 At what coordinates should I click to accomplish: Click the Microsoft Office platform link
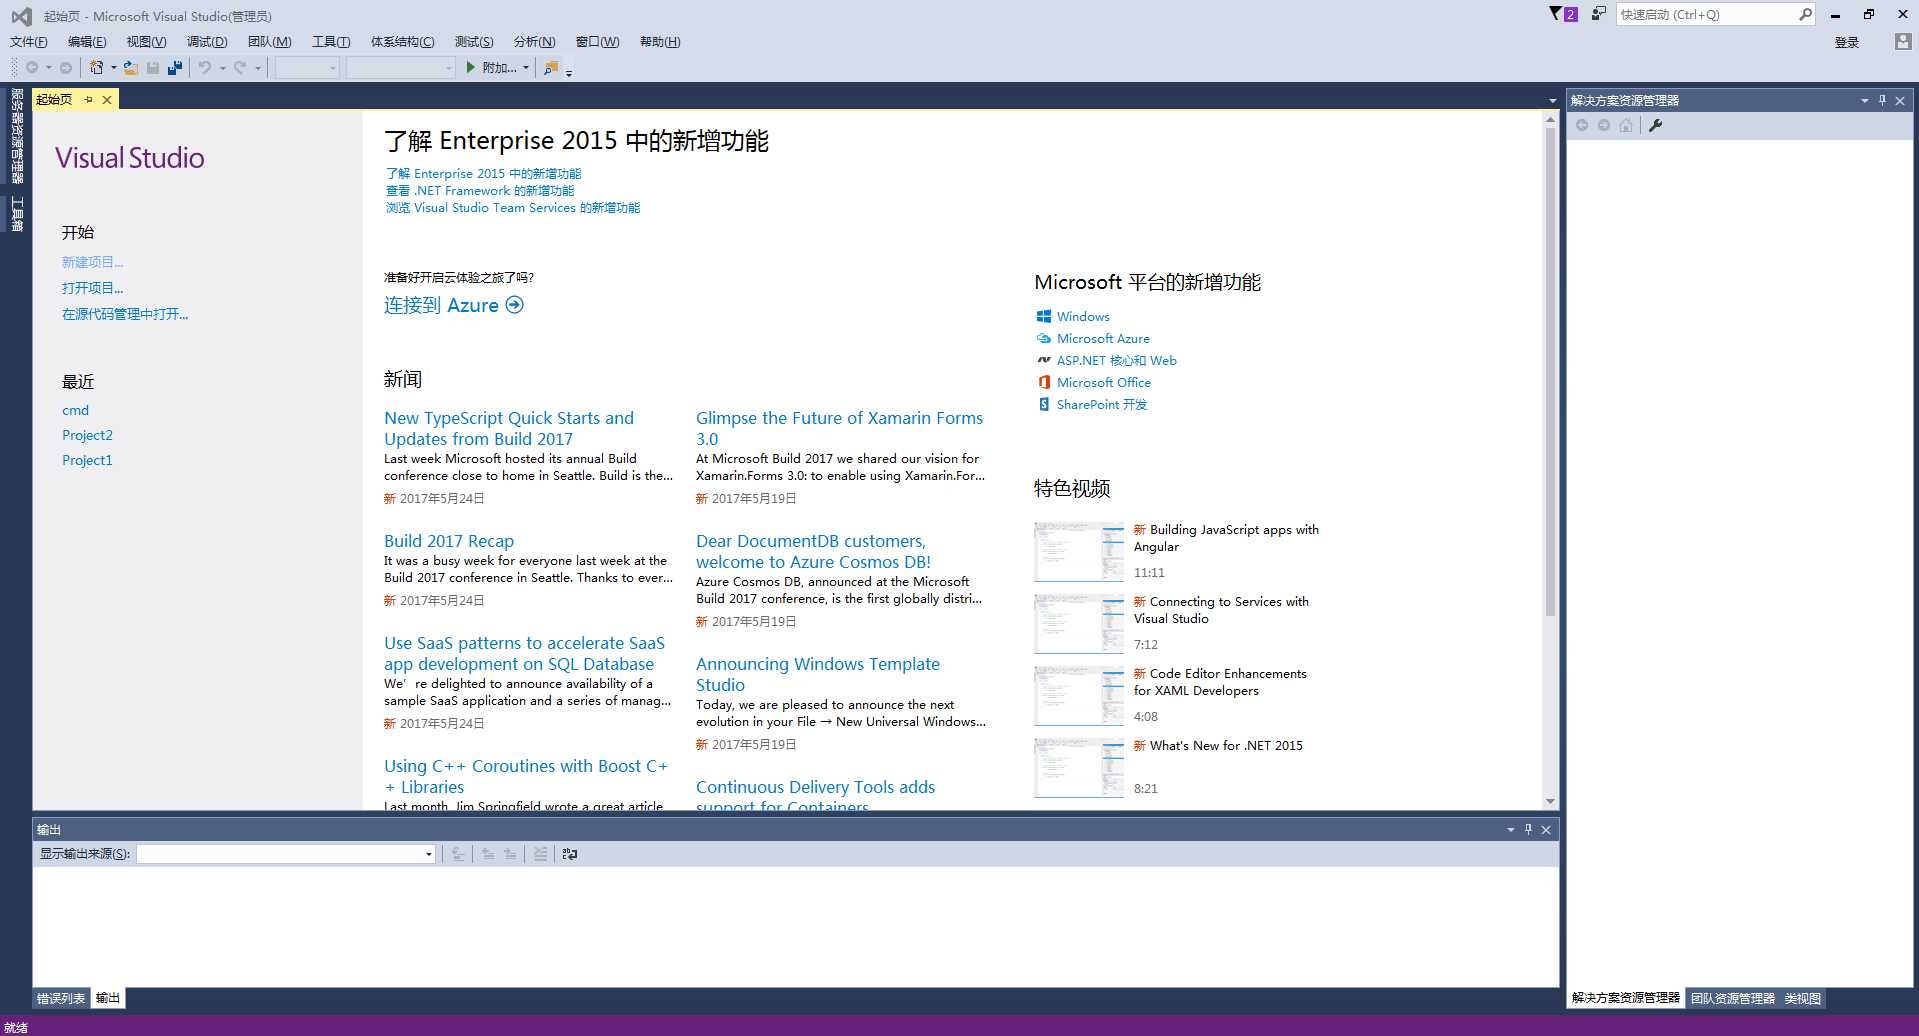pos(1104,382)
